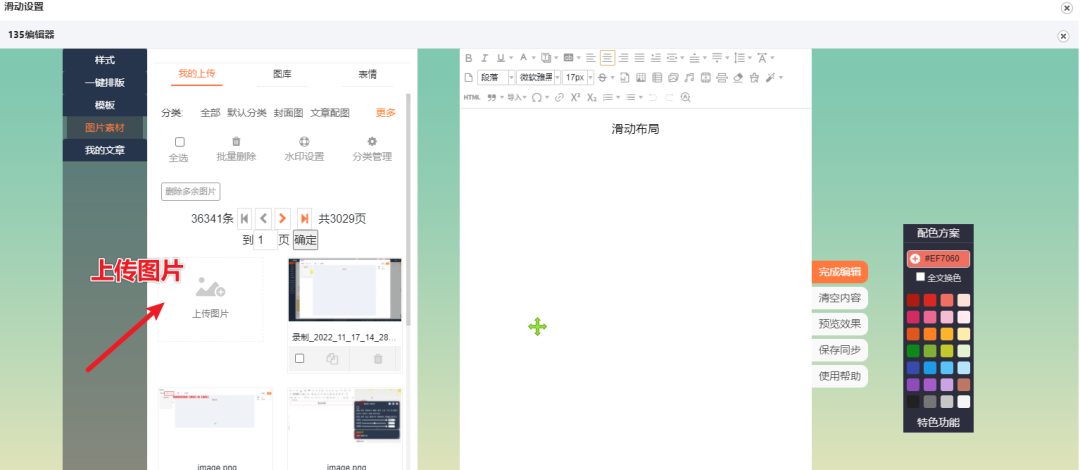This screenshot has width=1080, height=470.
Task: Switch to the 我的上传 tab
Action: point(196,74)
